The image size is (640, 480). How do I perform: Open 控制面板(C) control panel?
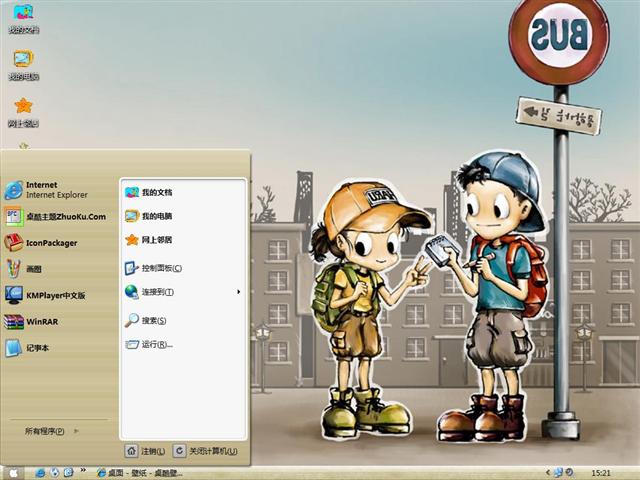click(153, 268)
